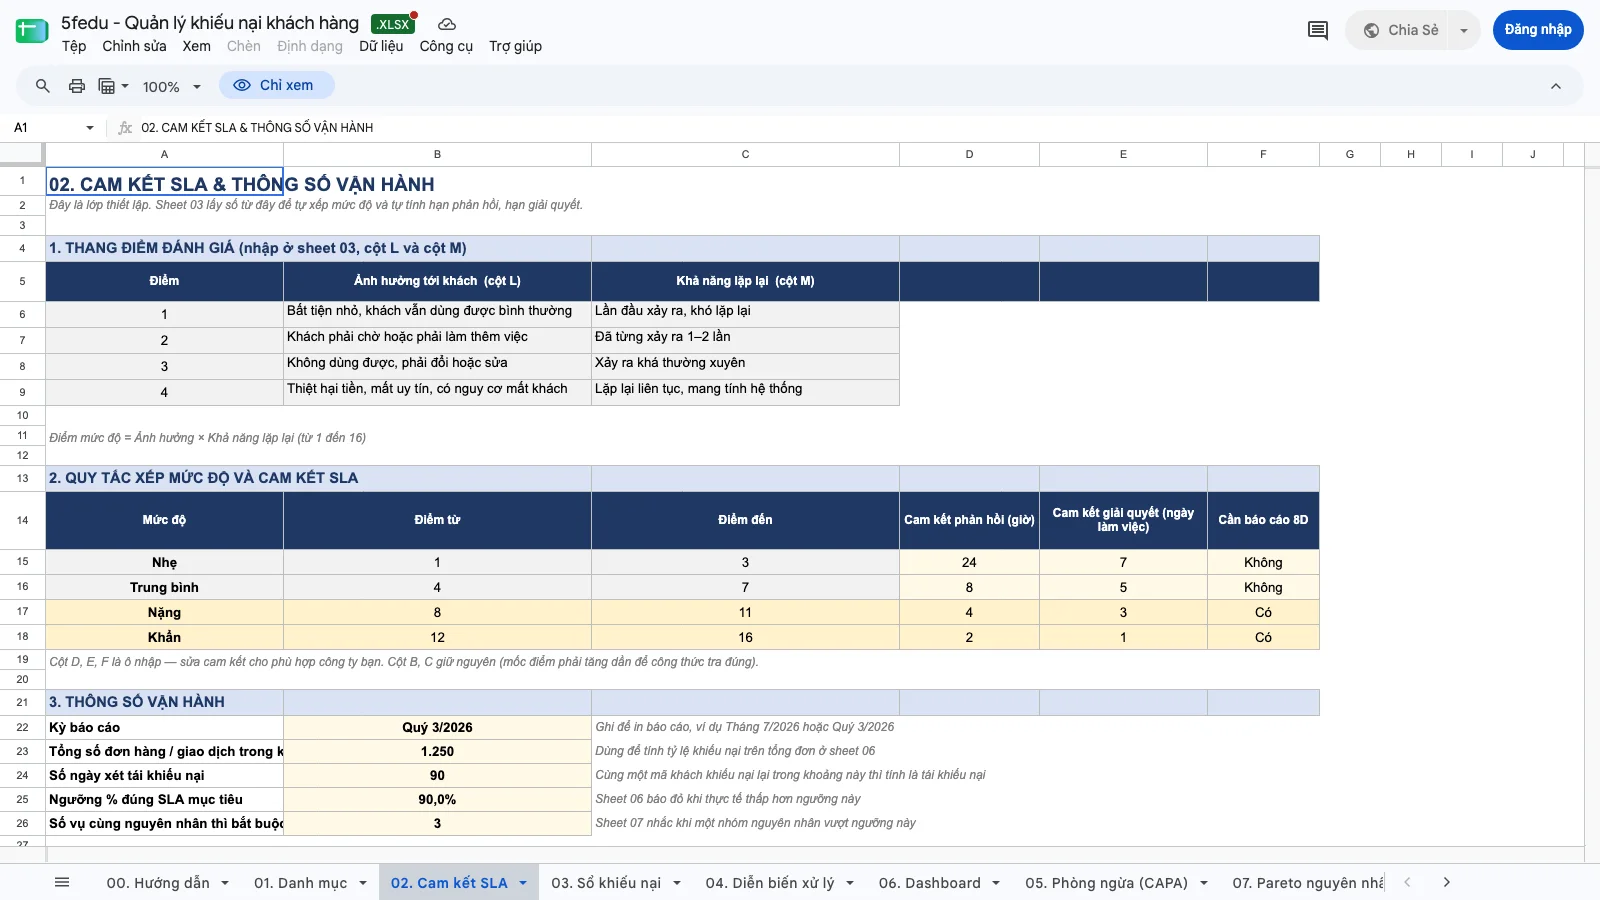This screenshot has width=1600, height=900.
Task: Open dropdown of 06. Dashboard tab
Action: [996, 883]
